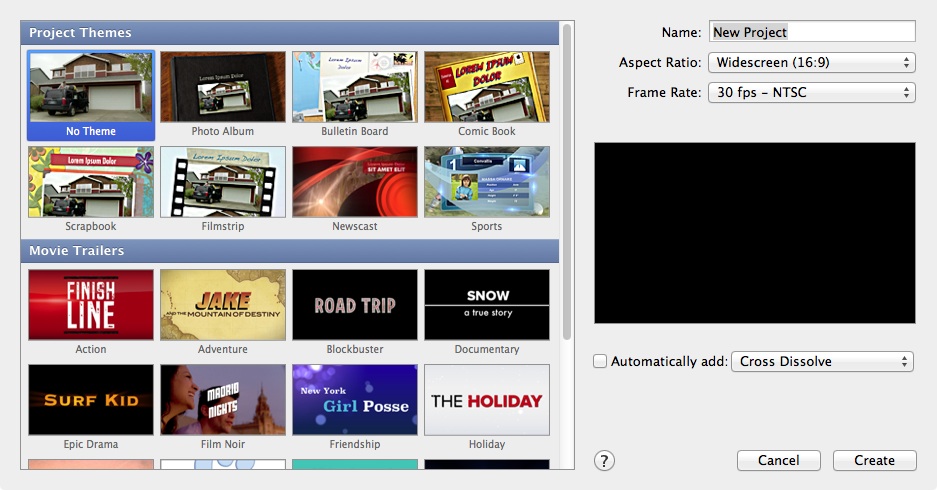Click the themes list vertical scrollbar

point(567,182)
